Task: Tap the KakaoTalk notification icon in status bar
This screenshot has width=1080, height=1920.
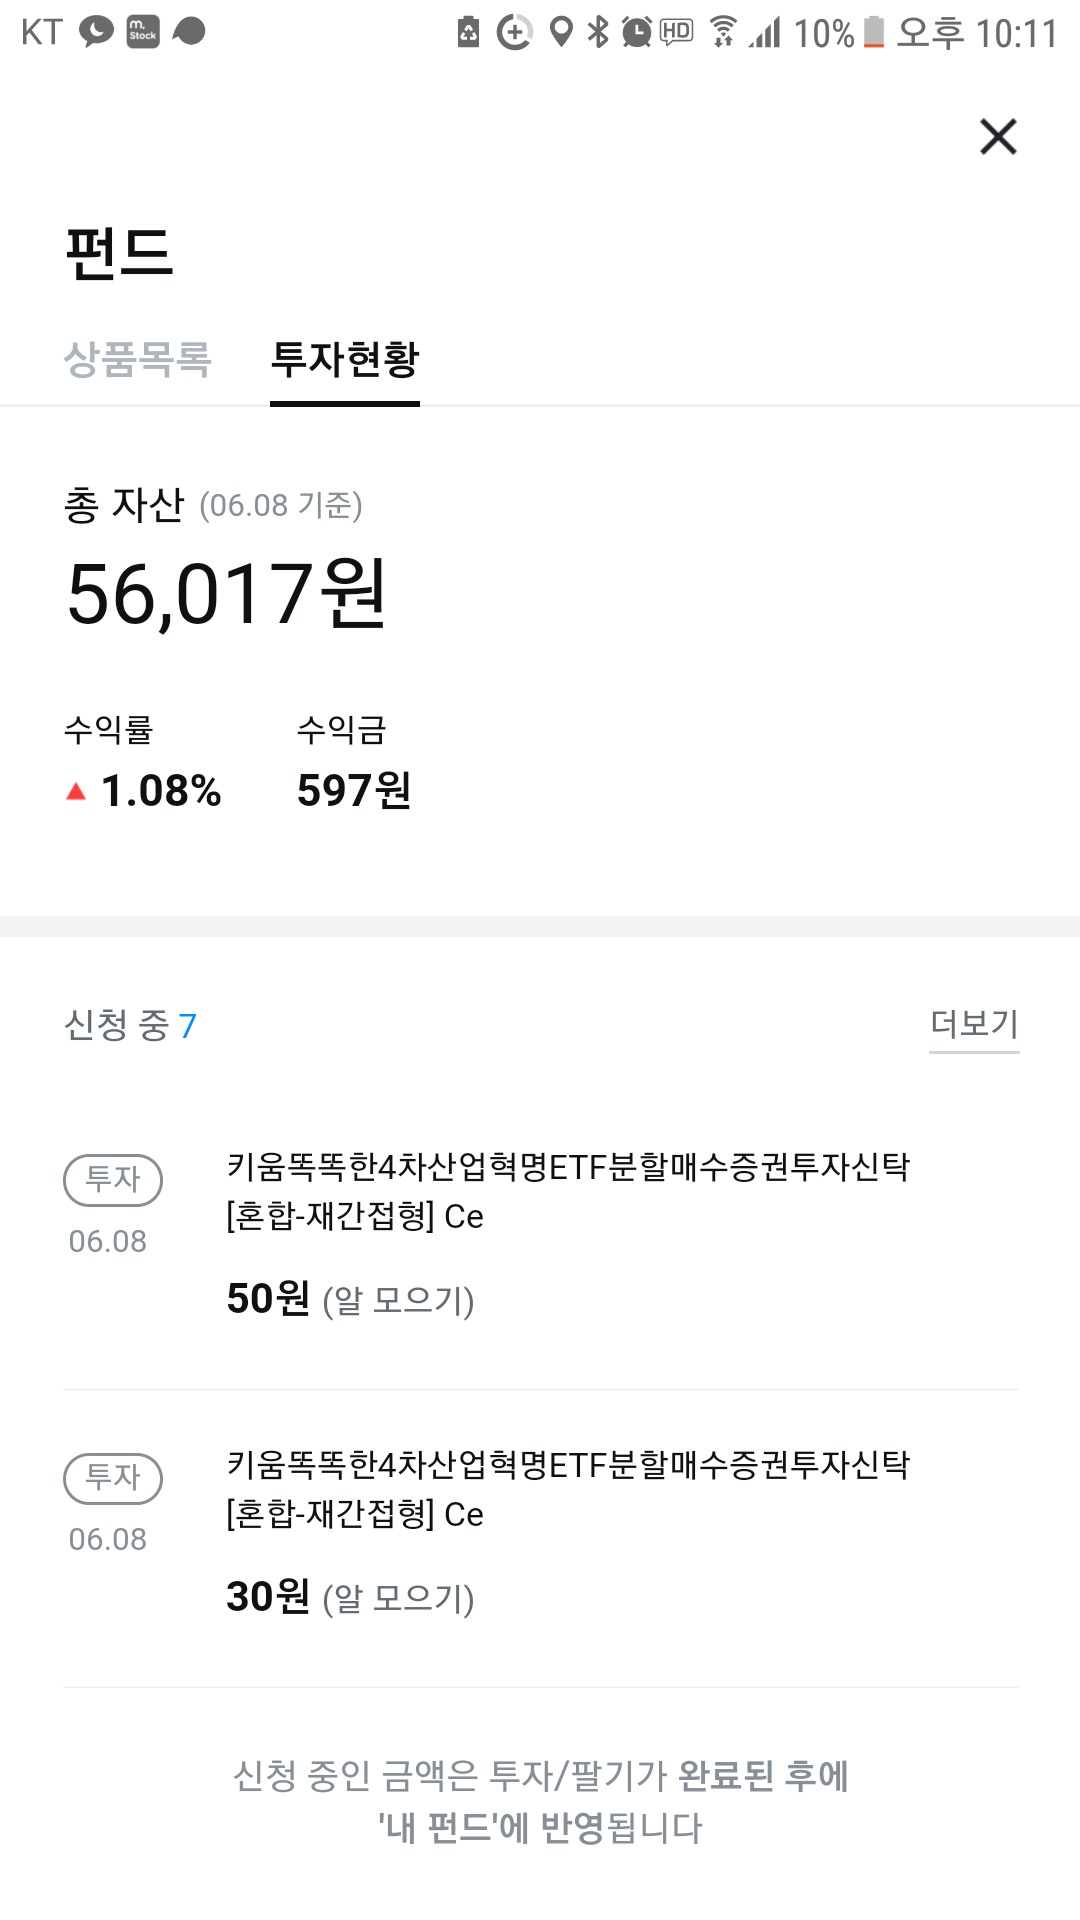Action: [96, 32]
